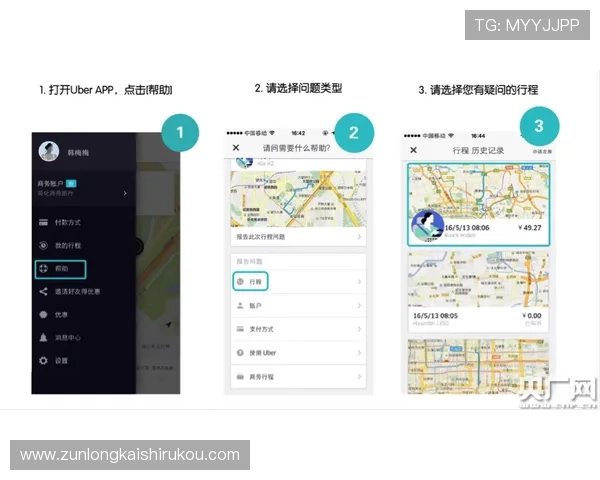The height and width of the screenshot is (480, 600).
Task: Select 付款方式 in the side menu
Action: pyautogui.click(x=68, y=222)
